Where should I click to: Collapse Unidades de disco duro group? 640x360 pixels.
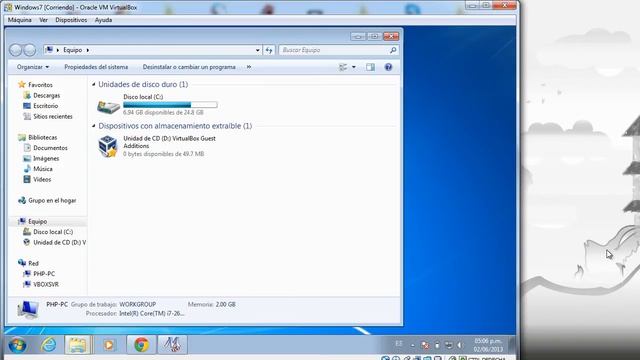point(94,84)
